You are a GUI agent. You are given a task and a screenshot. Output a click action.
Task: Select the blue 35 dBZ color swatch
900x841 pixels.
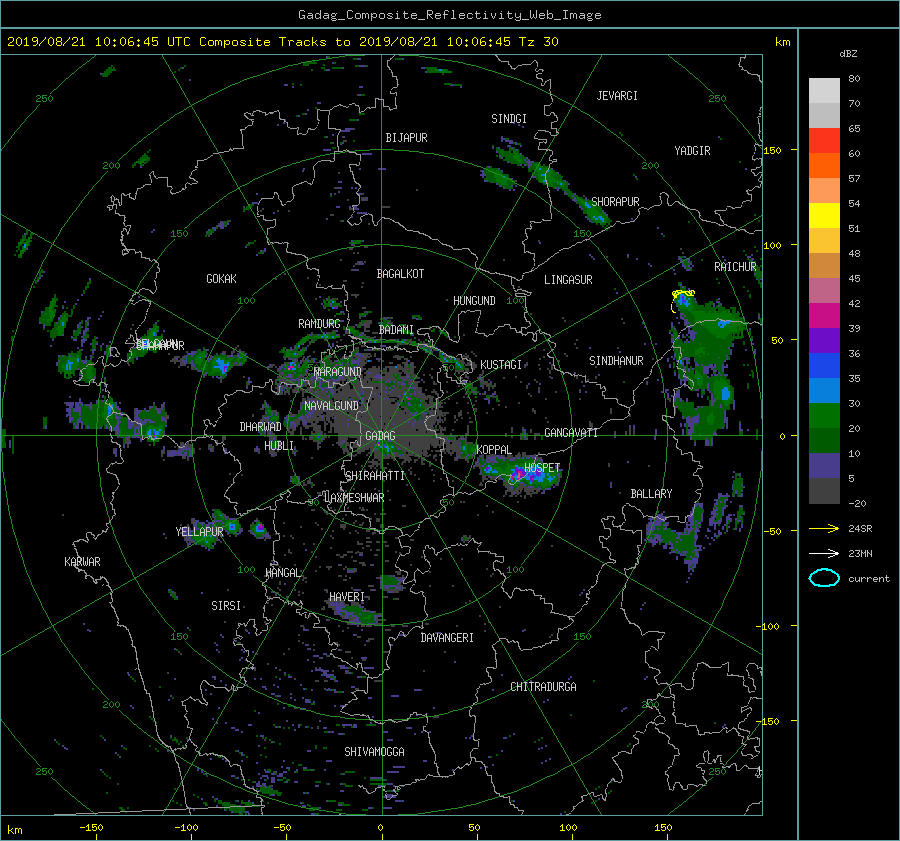pyautogui.click(x=824, y=366)
